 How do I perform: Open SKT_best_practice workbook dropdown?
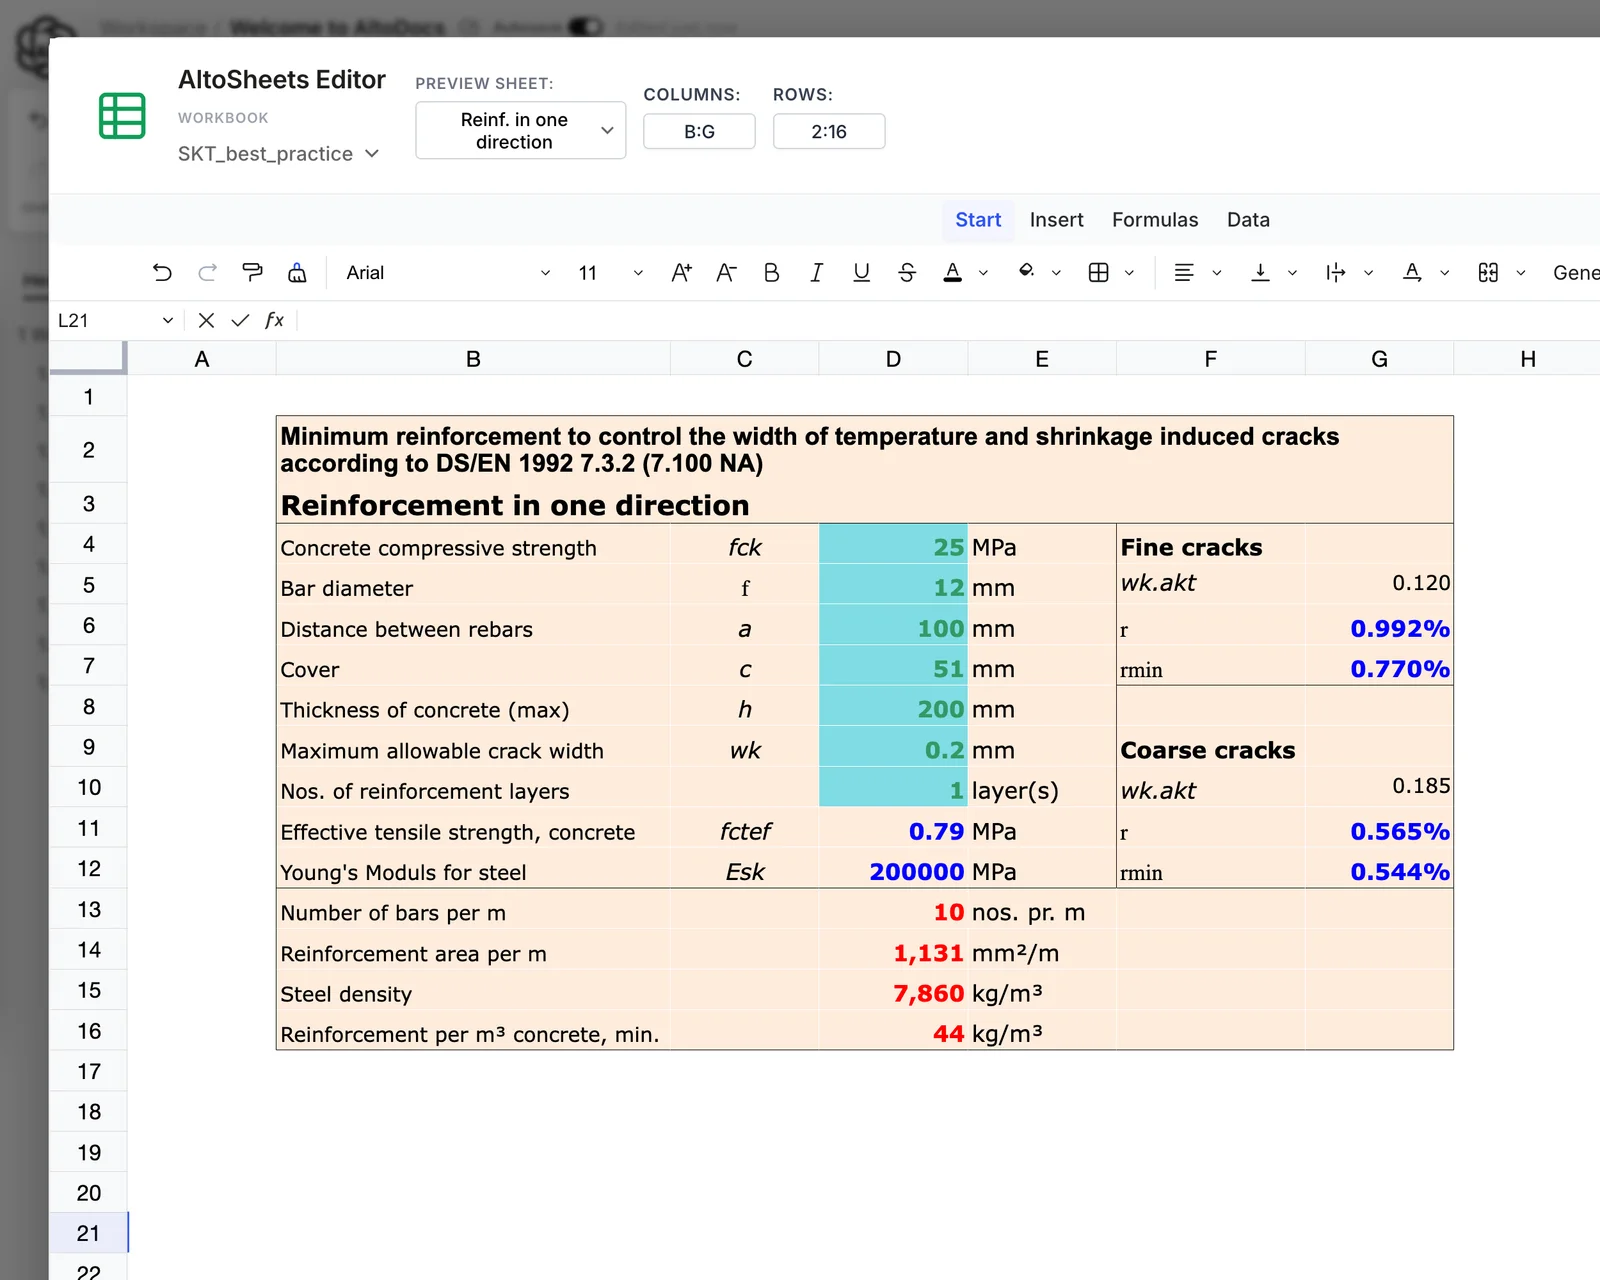279,154
